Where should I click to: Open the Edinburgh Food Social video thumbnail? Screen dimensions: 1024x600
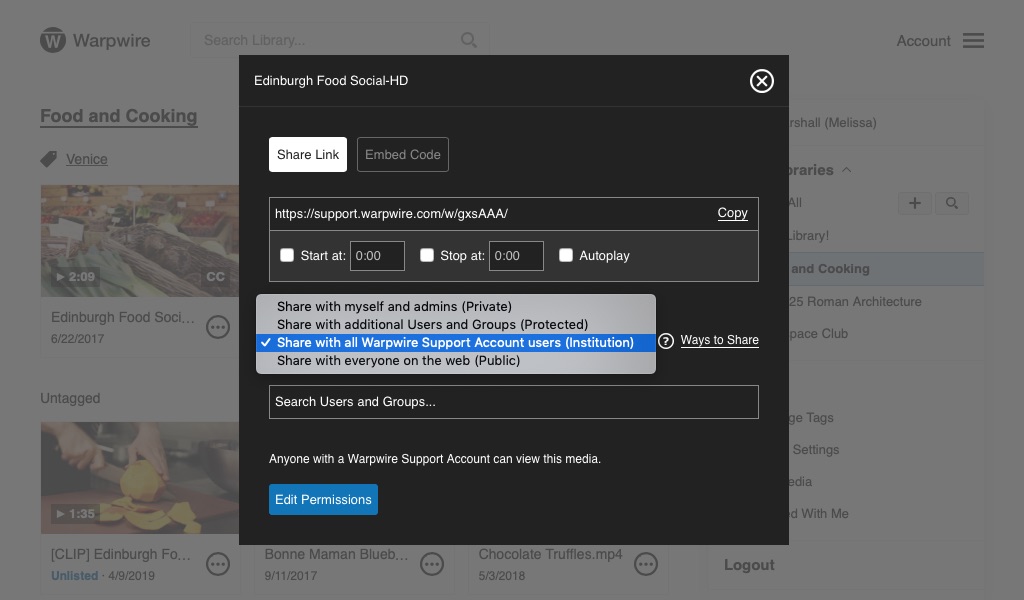click(x=140, y=241)
